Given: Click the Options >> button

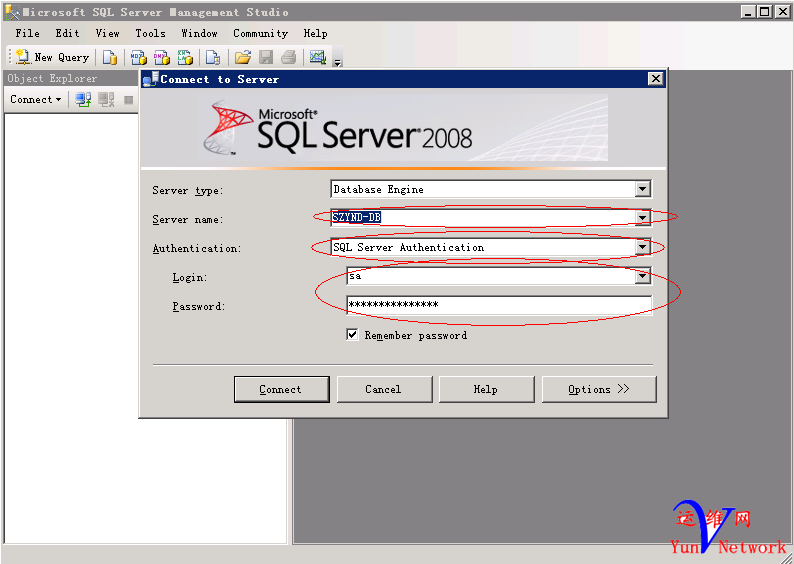Looking at the screenshot, I should (599, 389).
